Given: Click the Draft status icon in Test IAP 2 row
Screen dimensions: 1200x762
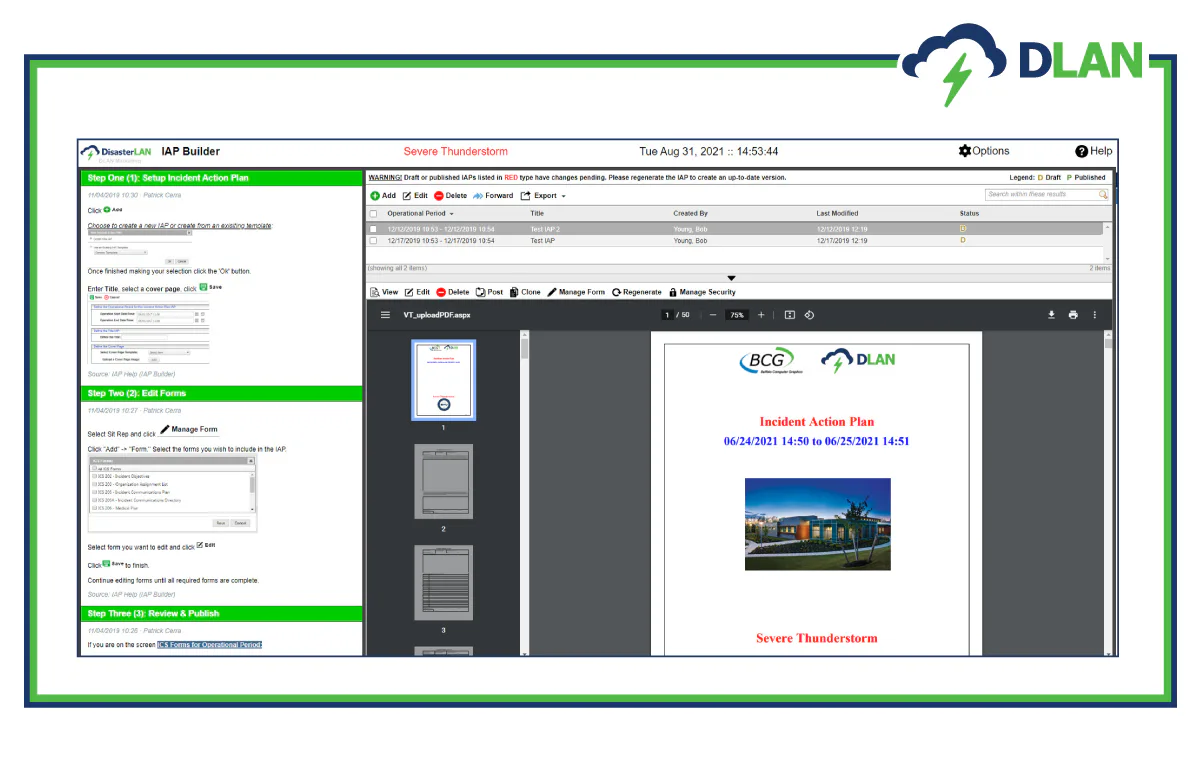Looking at the screenshot, I should (x=963, y=229).
